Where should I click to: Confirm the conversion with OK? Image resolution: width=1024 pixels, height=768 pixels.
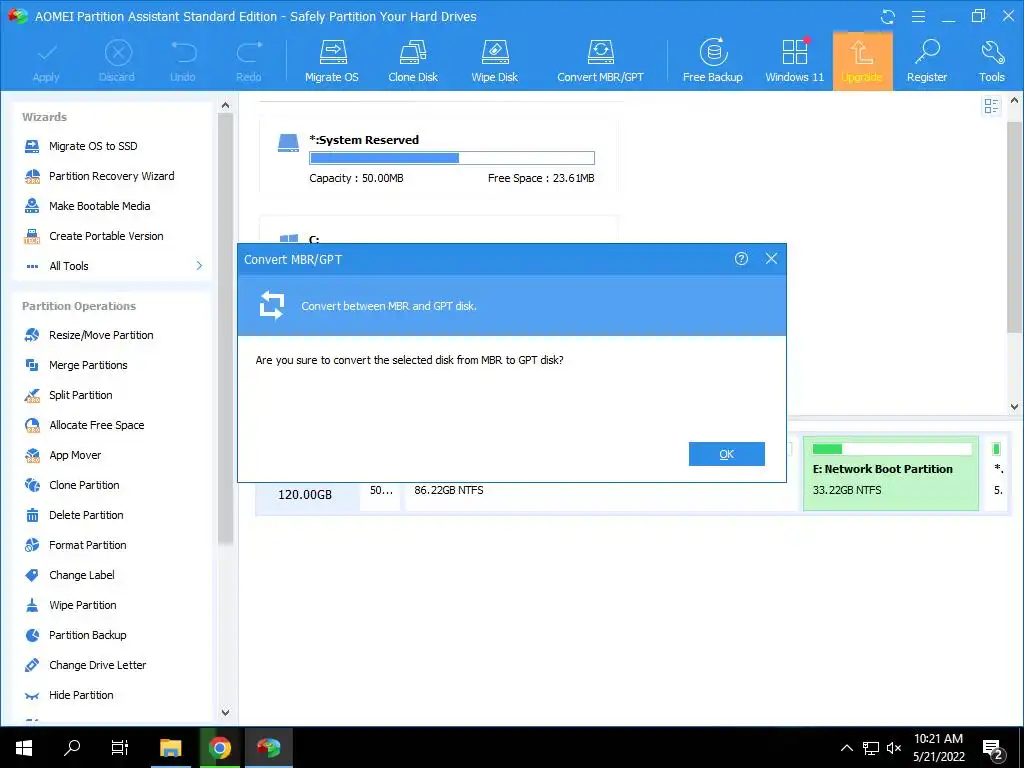pos(727,454)
